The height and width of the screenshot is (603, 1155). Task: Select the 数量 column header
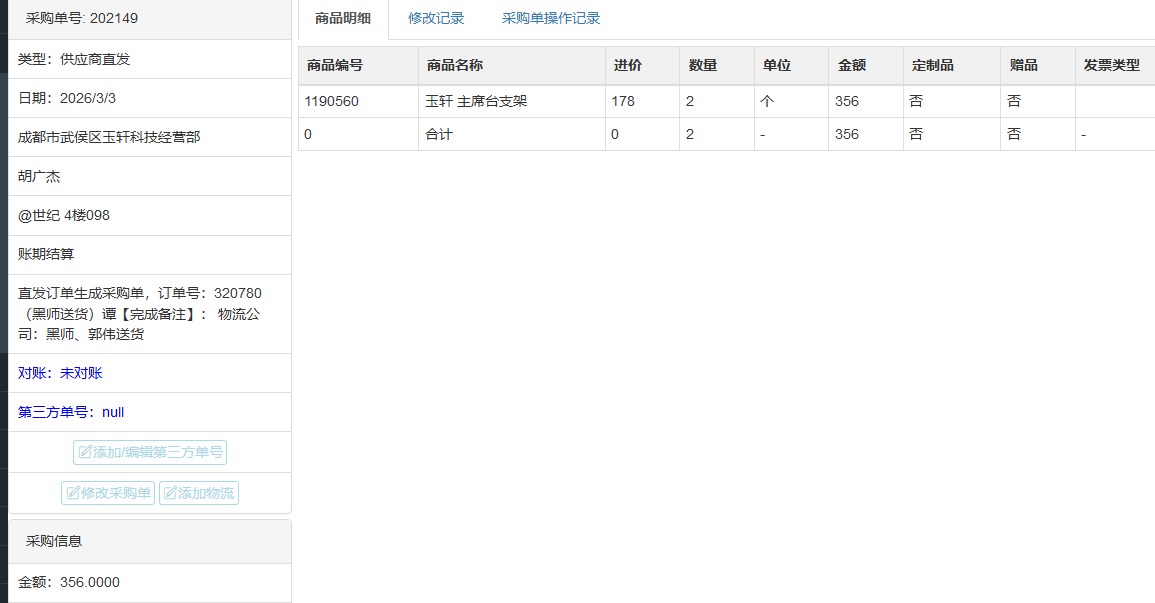pyautogui.click(x=703, y=66)
